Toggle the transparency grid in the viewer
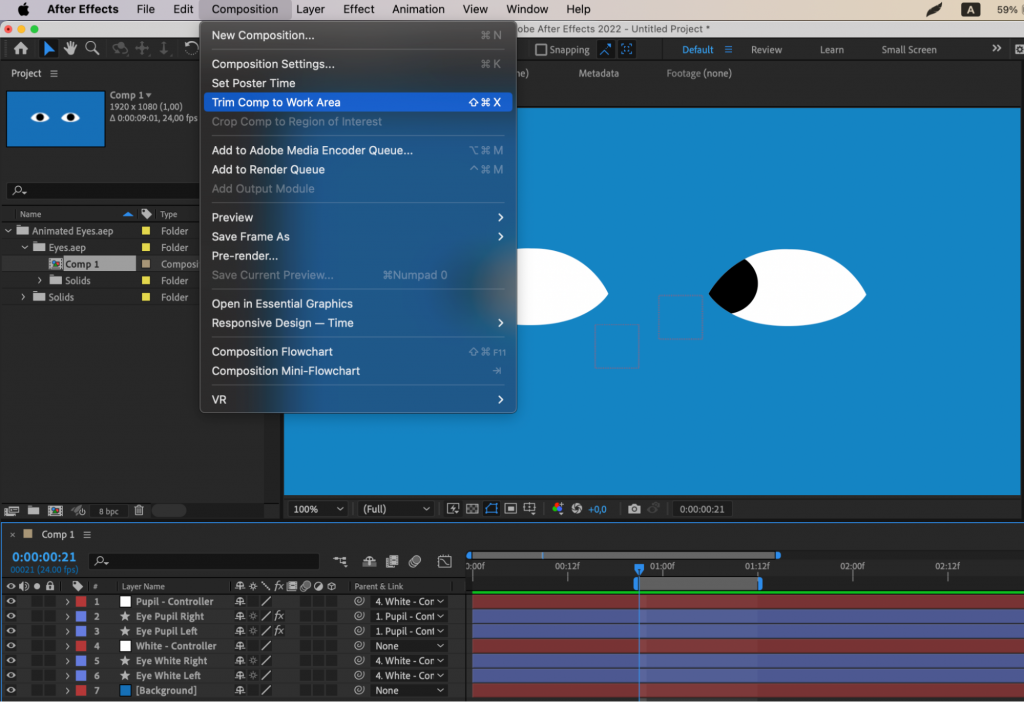1024x702 pixels. [471, 509]
